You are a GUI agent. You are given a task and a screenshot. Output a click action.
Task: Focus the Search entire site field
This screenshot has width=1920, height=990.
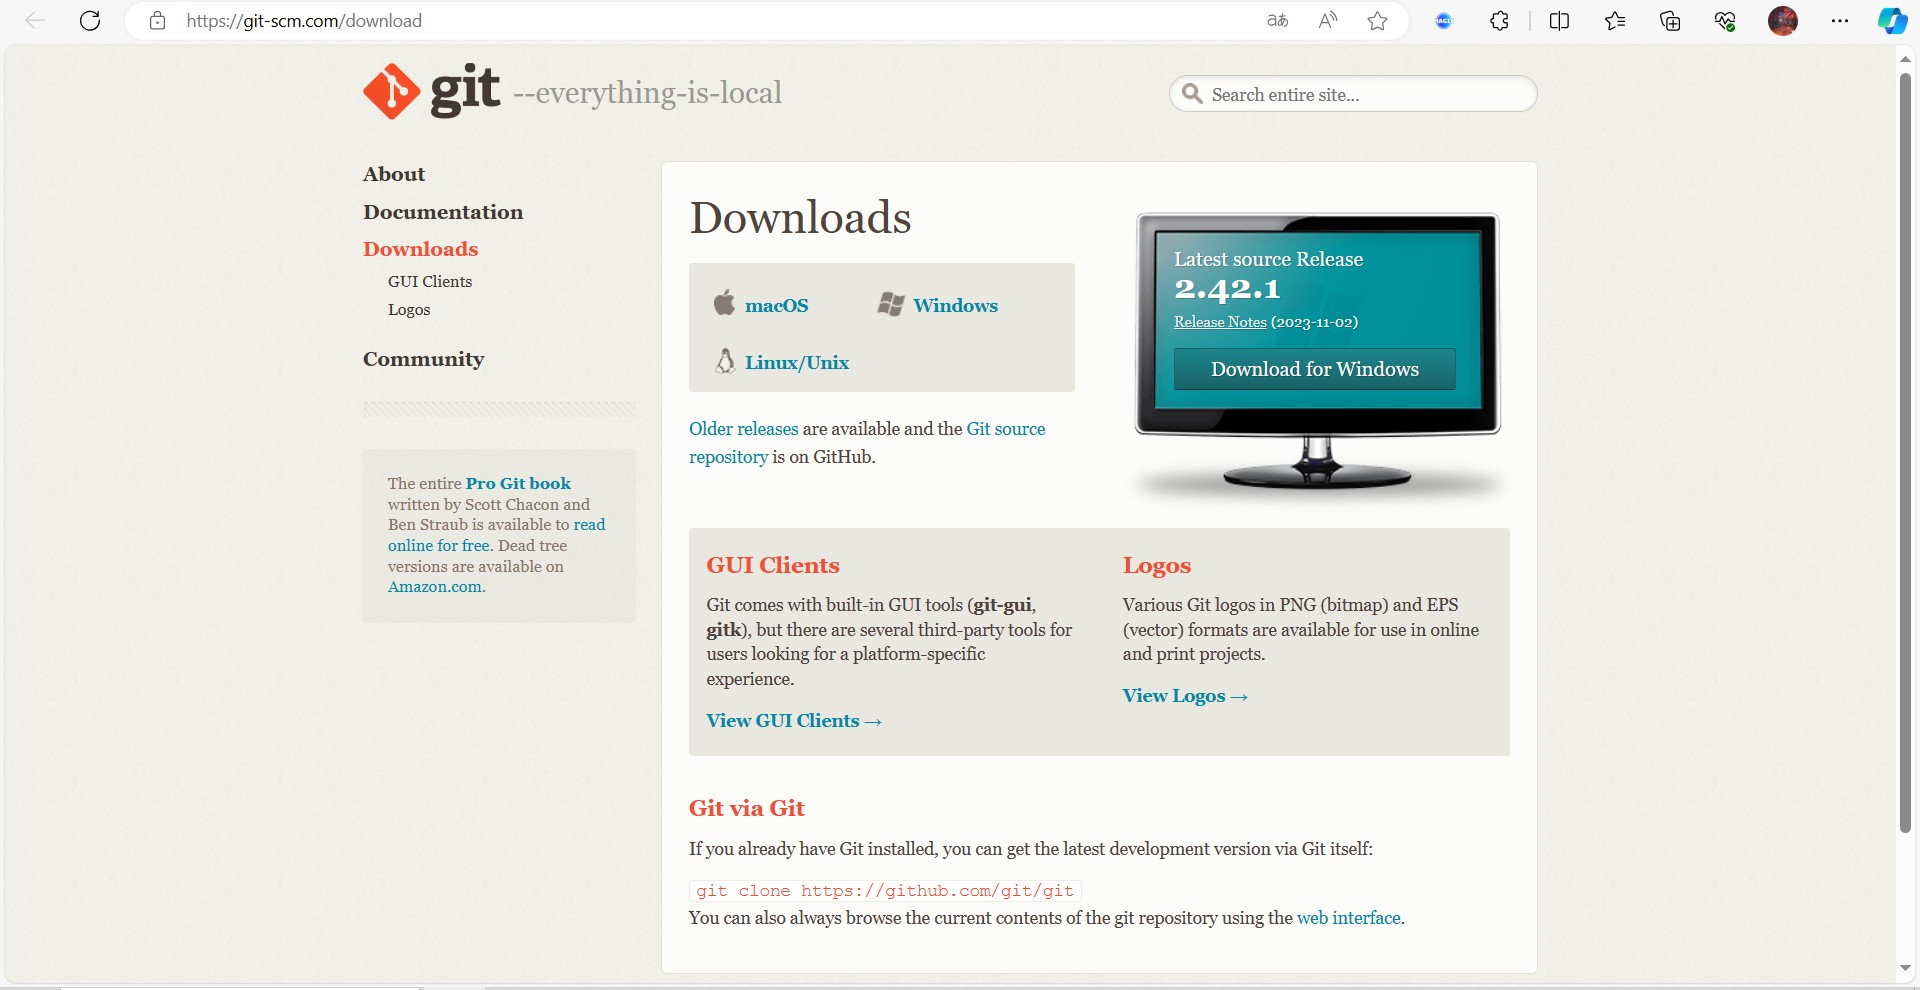[1353, 94]
